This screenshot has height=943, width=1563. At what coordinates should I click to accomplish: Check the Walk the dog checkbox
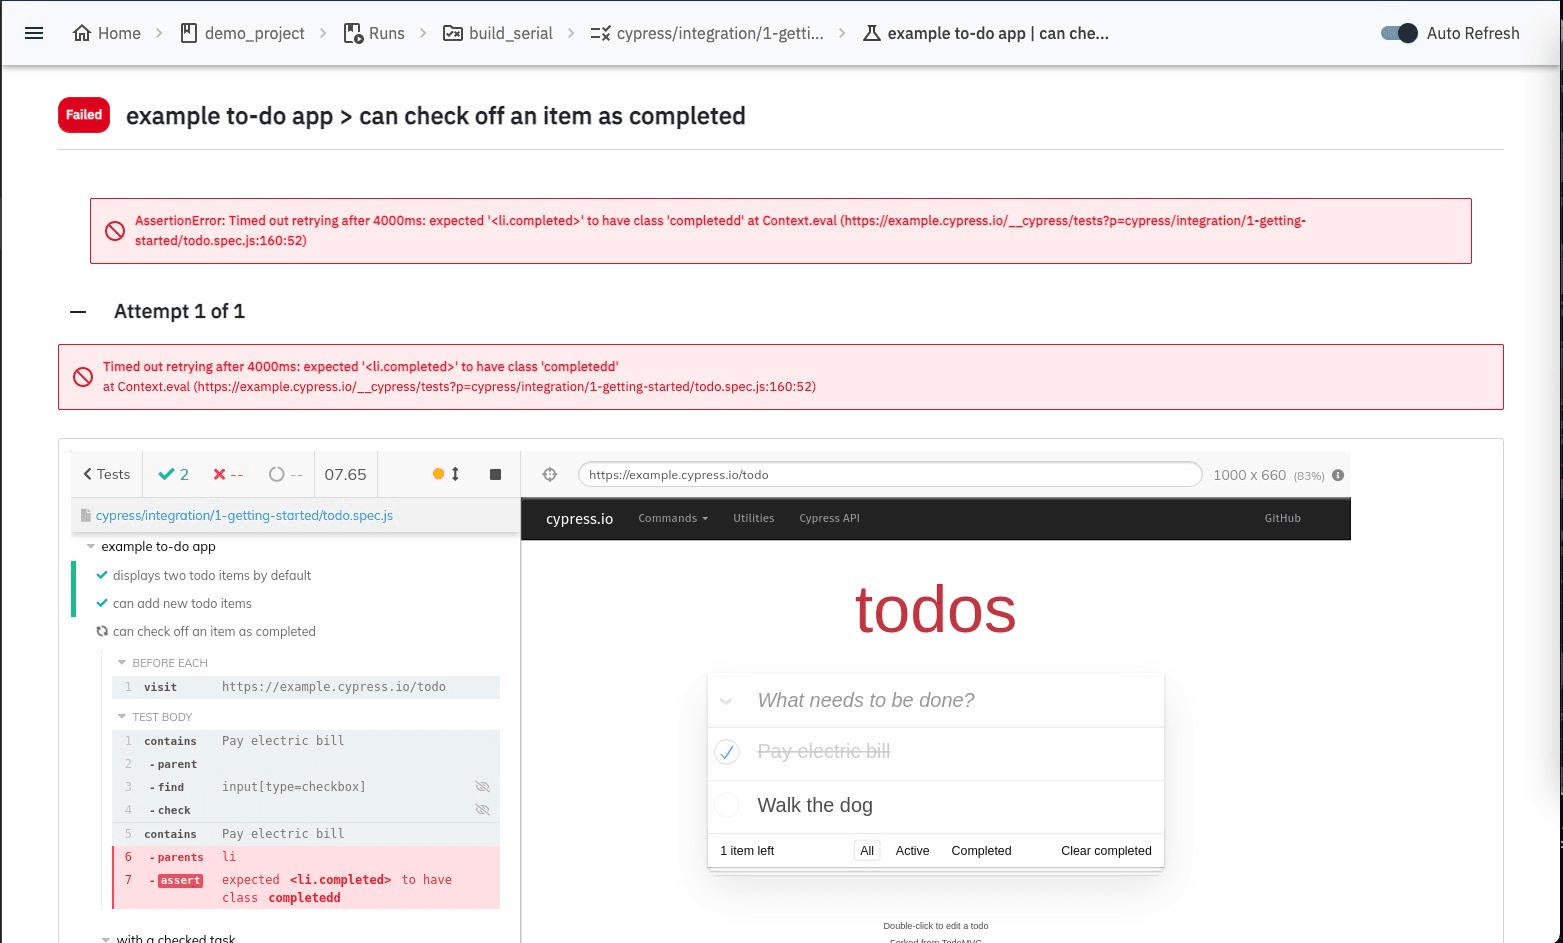pos(727,805)
